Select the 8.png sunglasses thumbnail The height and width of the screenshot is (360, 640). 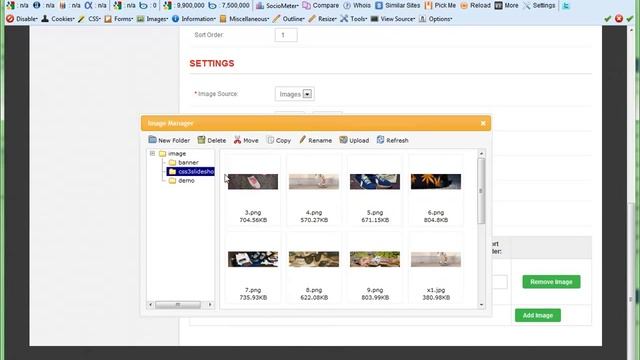point(314,259)
